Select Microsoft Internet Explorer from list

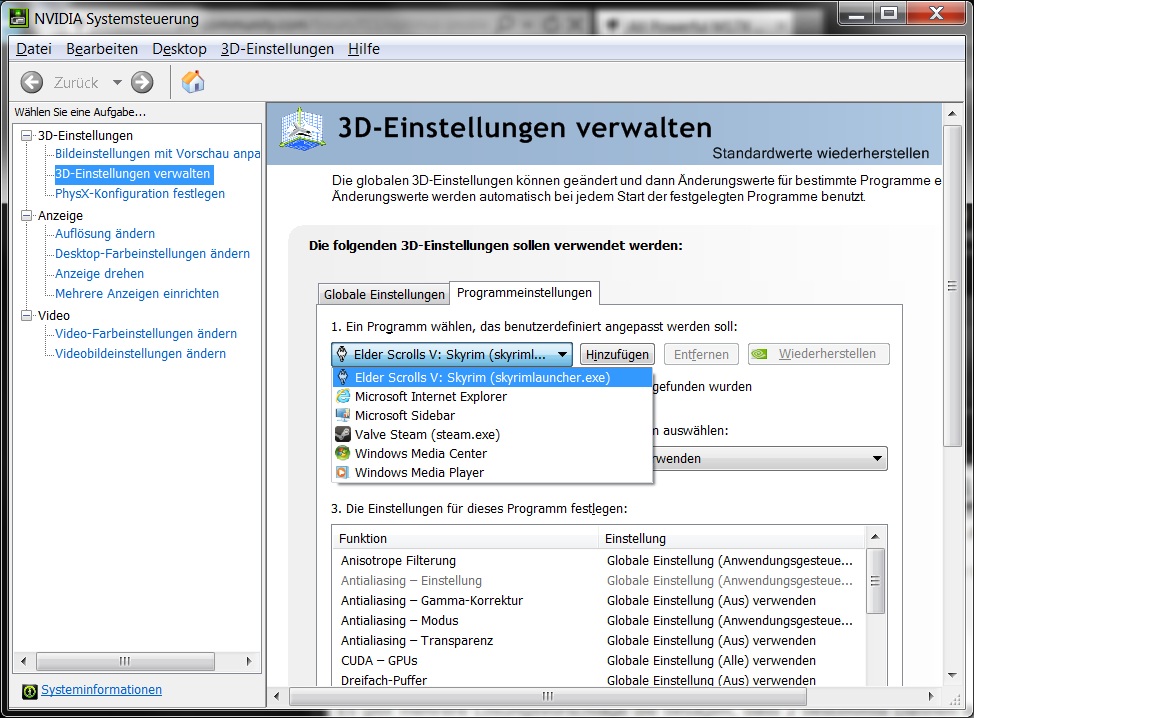click(430, 397)
